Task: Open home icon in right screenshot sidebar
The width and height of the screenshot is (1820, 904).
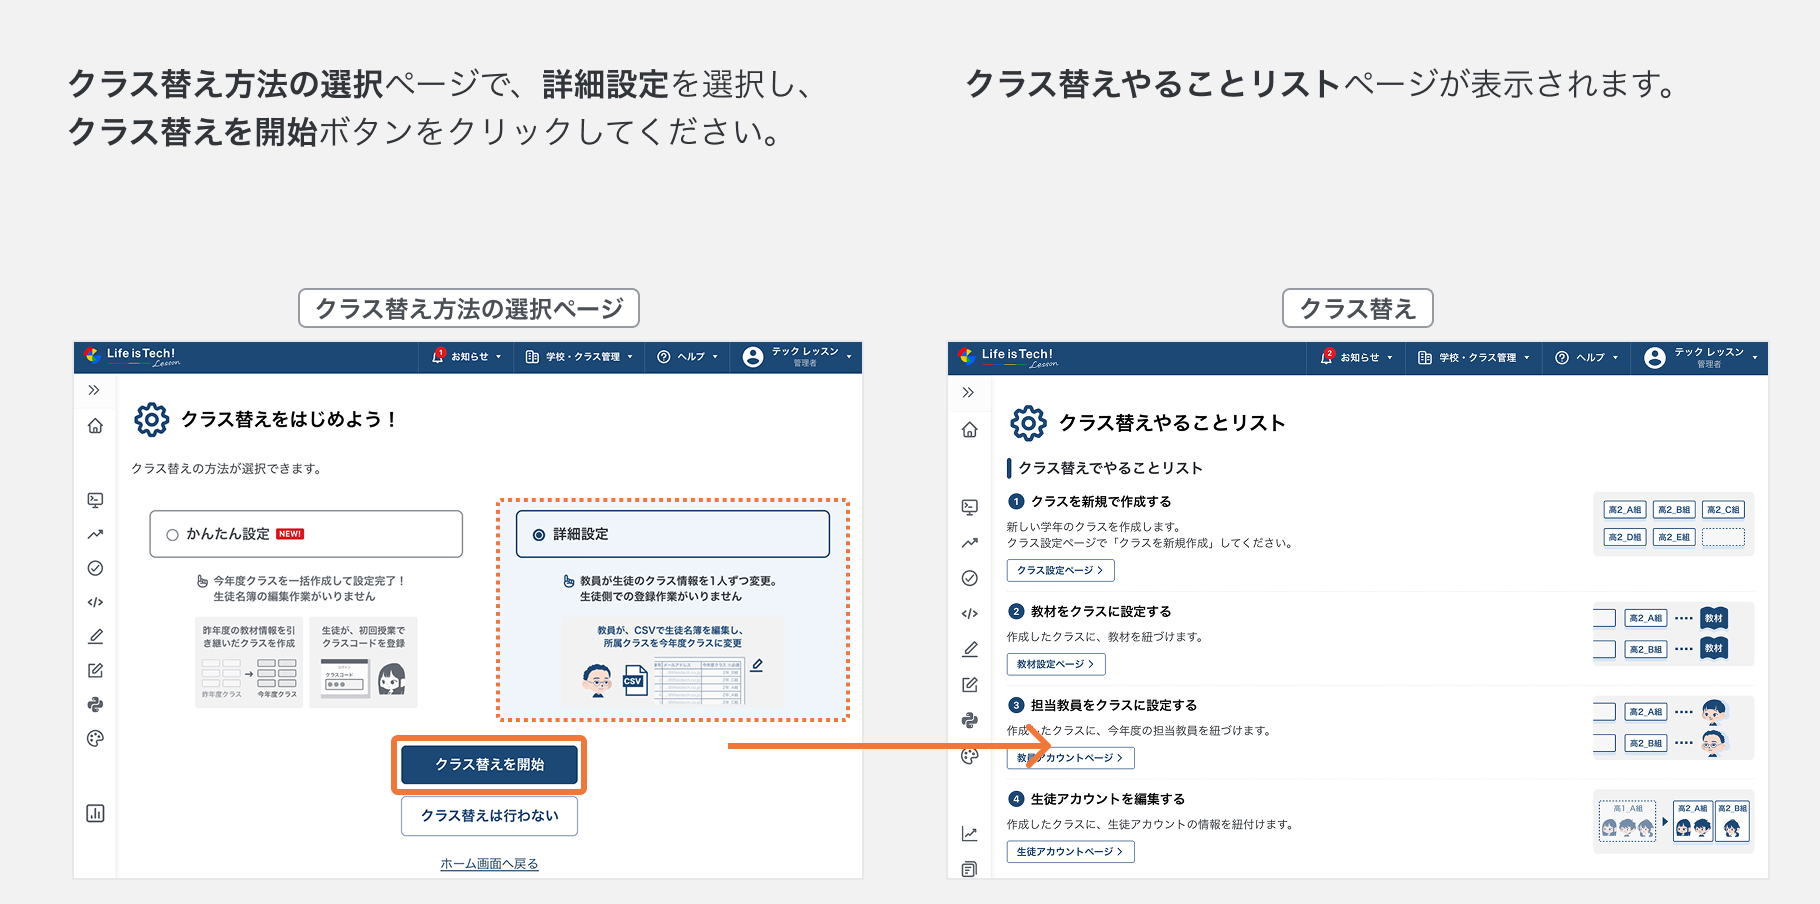Action: point(969,430)
